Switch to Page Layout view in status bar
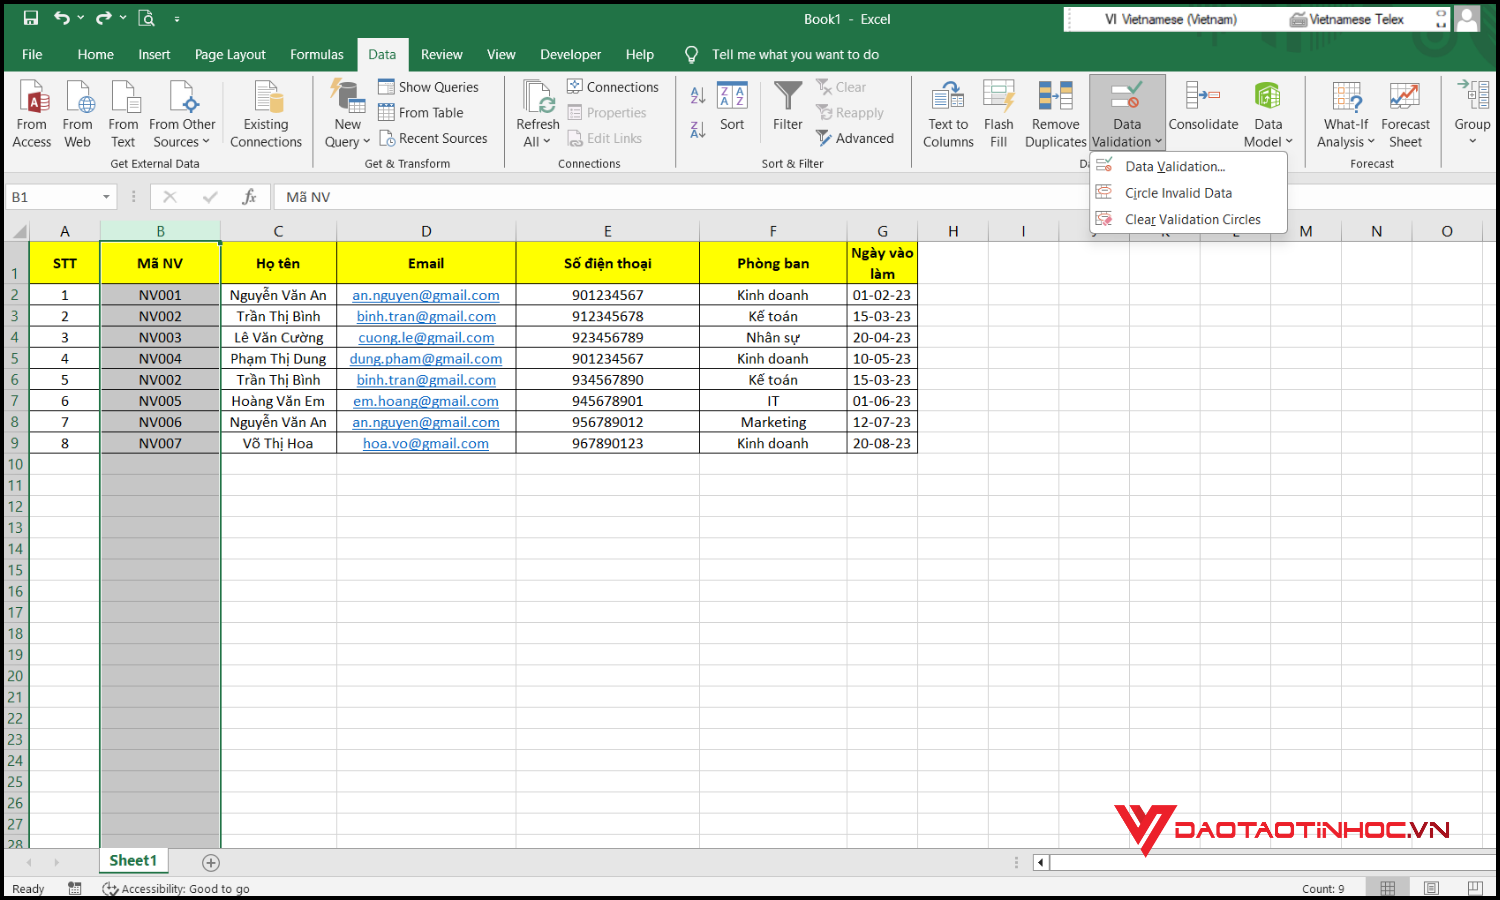Screen dimensions: 1500x900 pos(1431,888)
